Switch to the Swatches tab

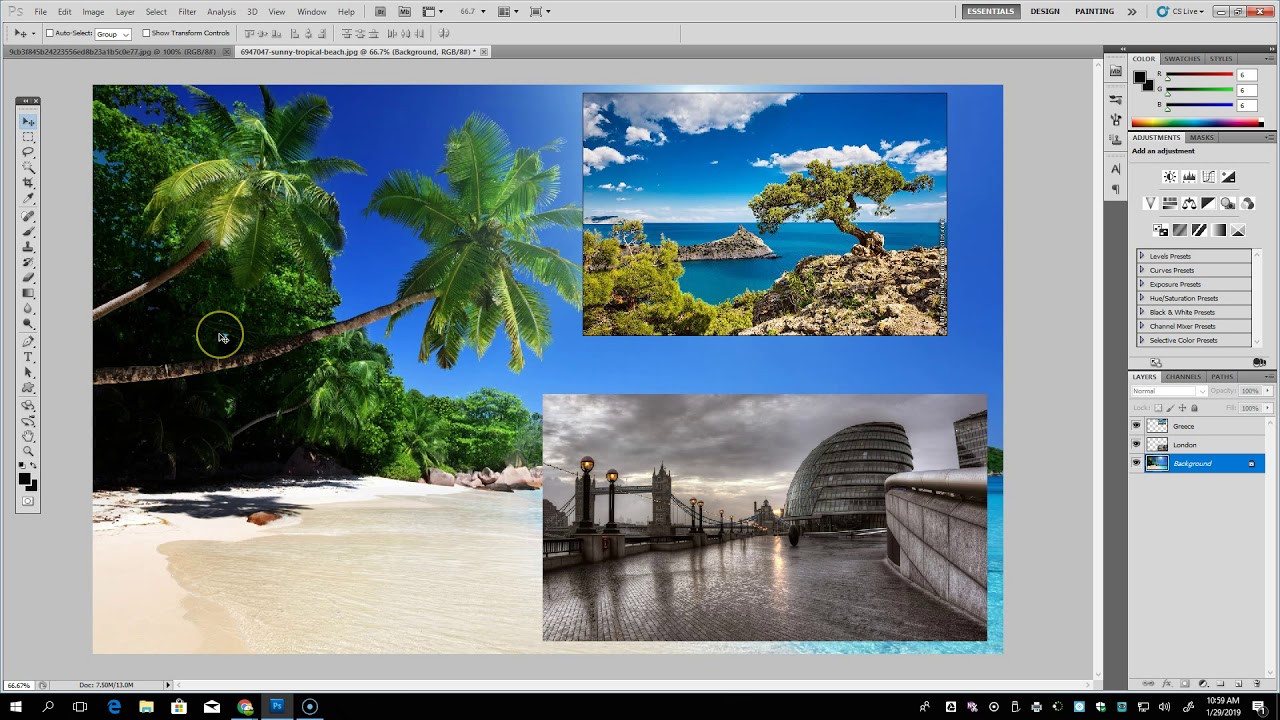tap(1182, 59)
